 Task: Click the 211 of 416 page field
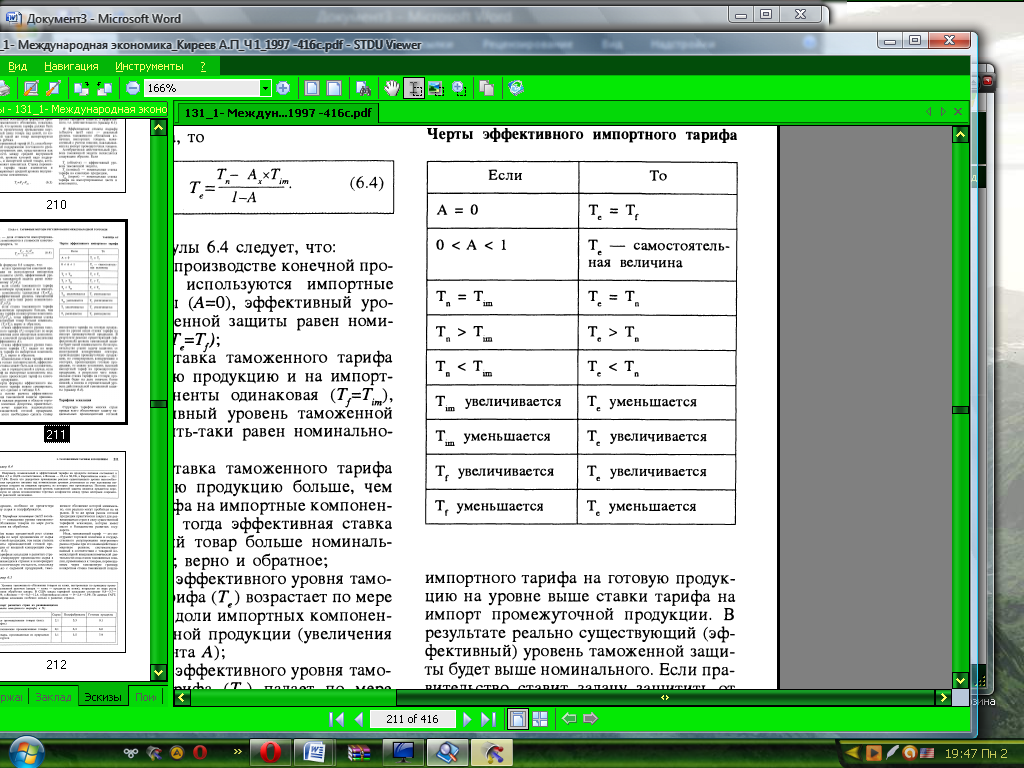click(x=412, y=719)
